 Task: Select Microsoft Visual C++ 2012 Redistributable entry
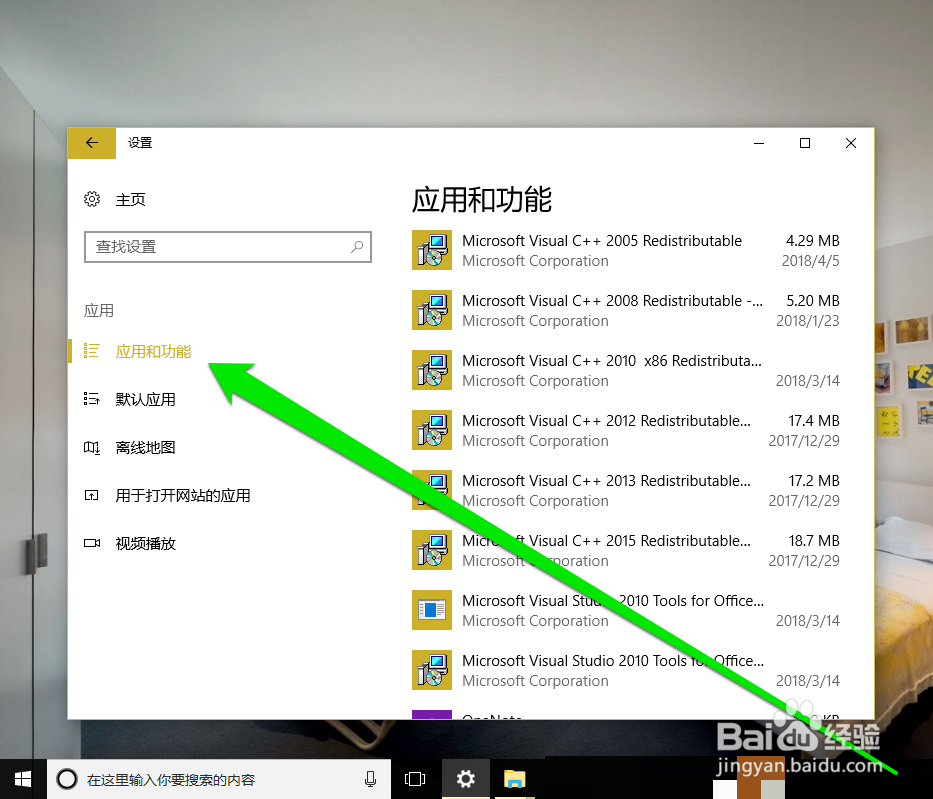tap(625, 430)
